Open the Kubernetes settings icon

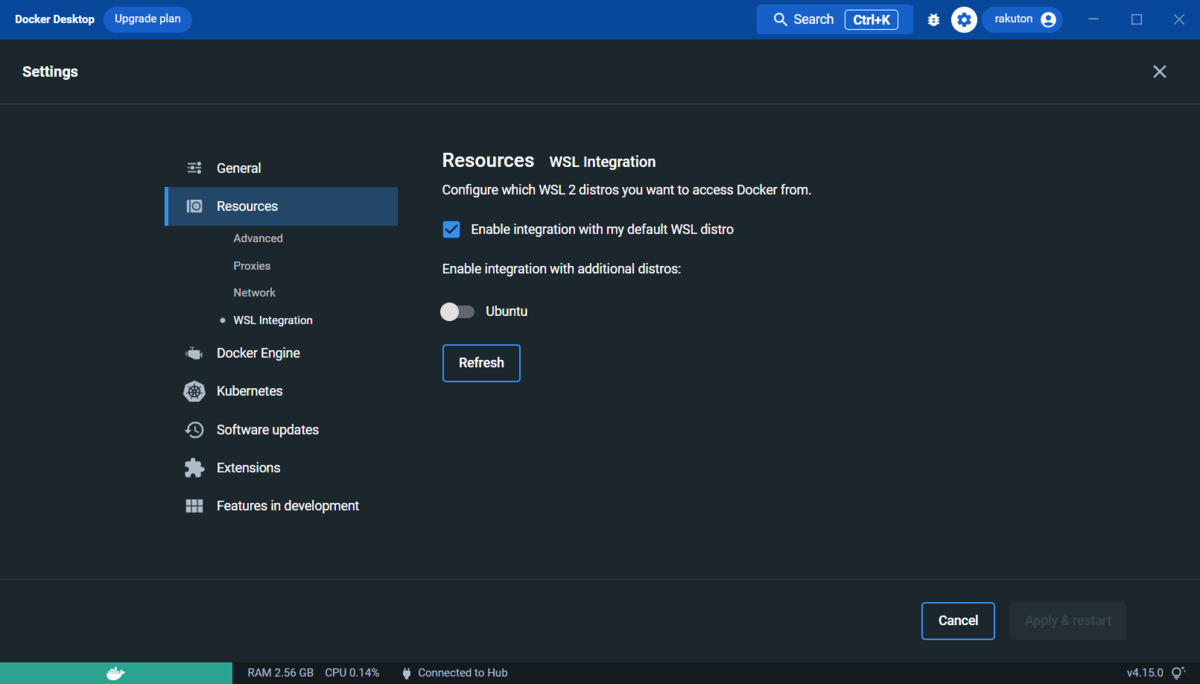point(194,391)
